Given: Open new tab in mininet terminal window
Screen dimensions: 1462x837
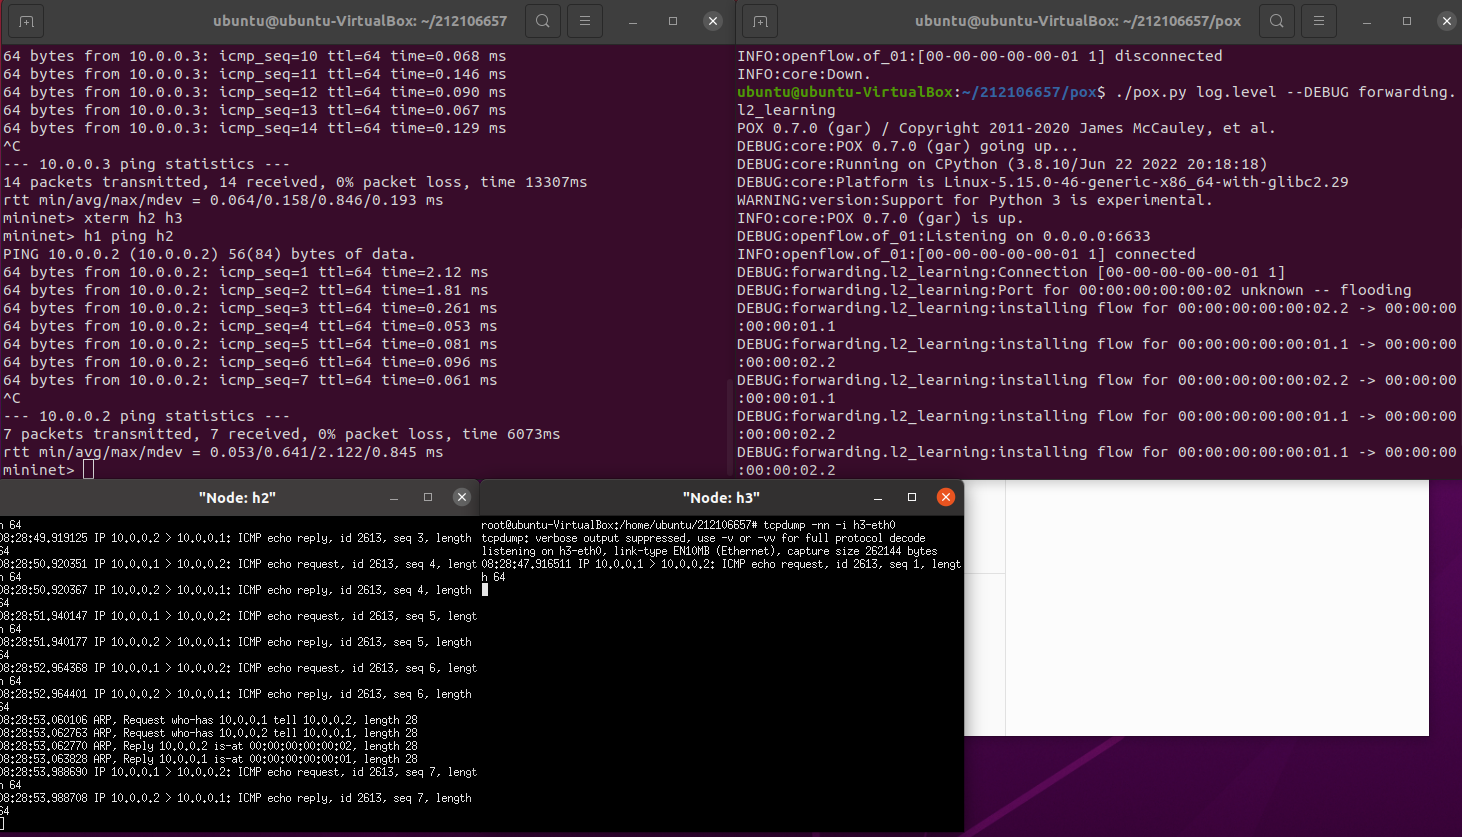Looking at the screenshot, I should pyautogui.click(x=26, y=21).
